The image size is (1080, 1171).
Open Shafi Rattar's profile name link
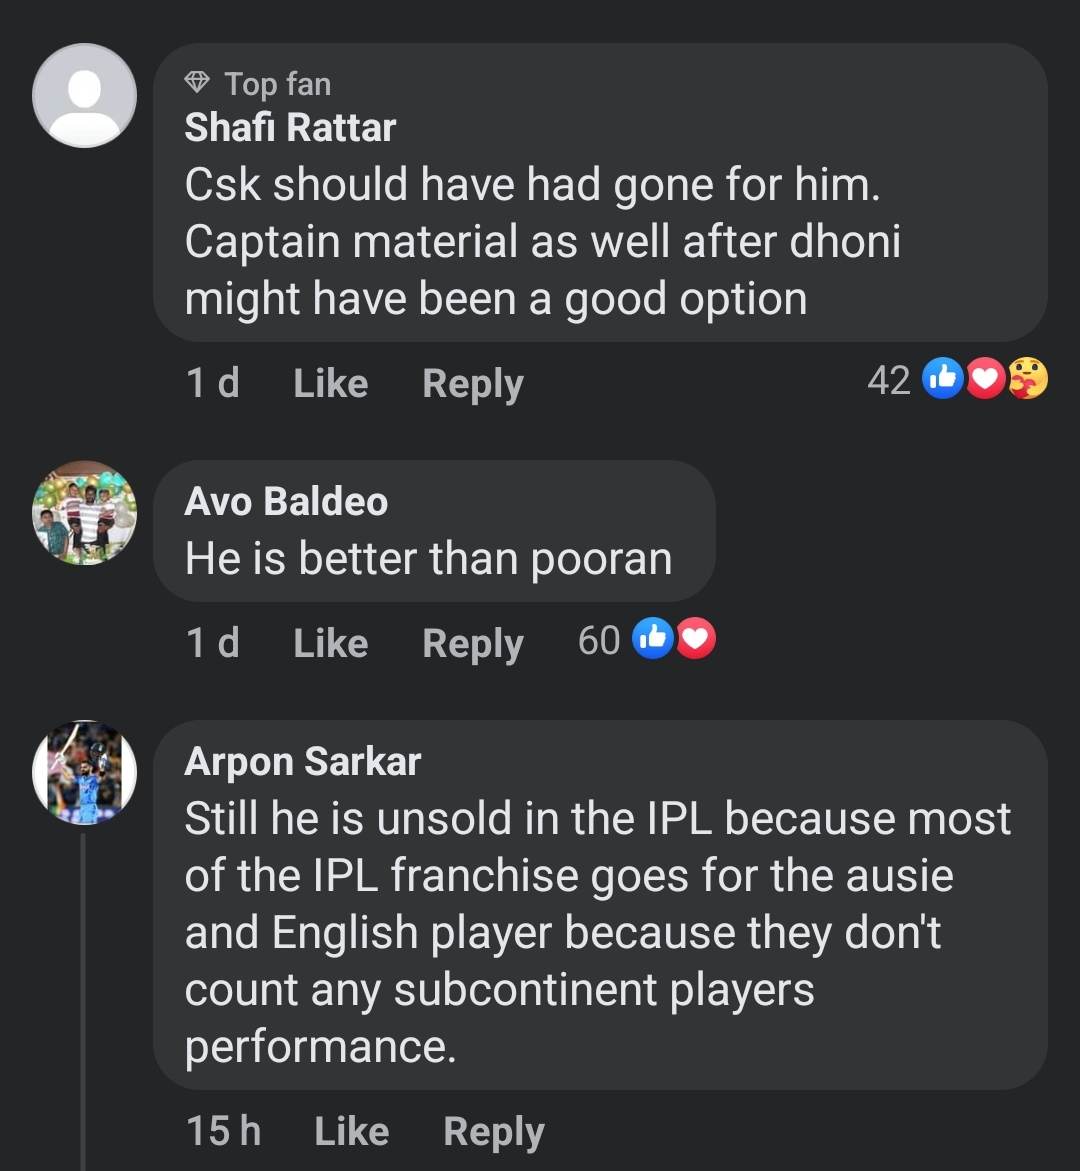[x=290, y=128]
